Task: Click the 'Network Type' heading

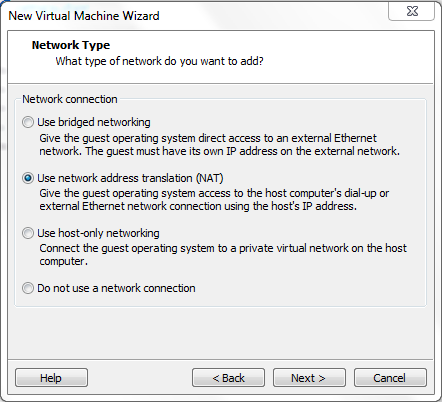Action: tap(71, 45)
